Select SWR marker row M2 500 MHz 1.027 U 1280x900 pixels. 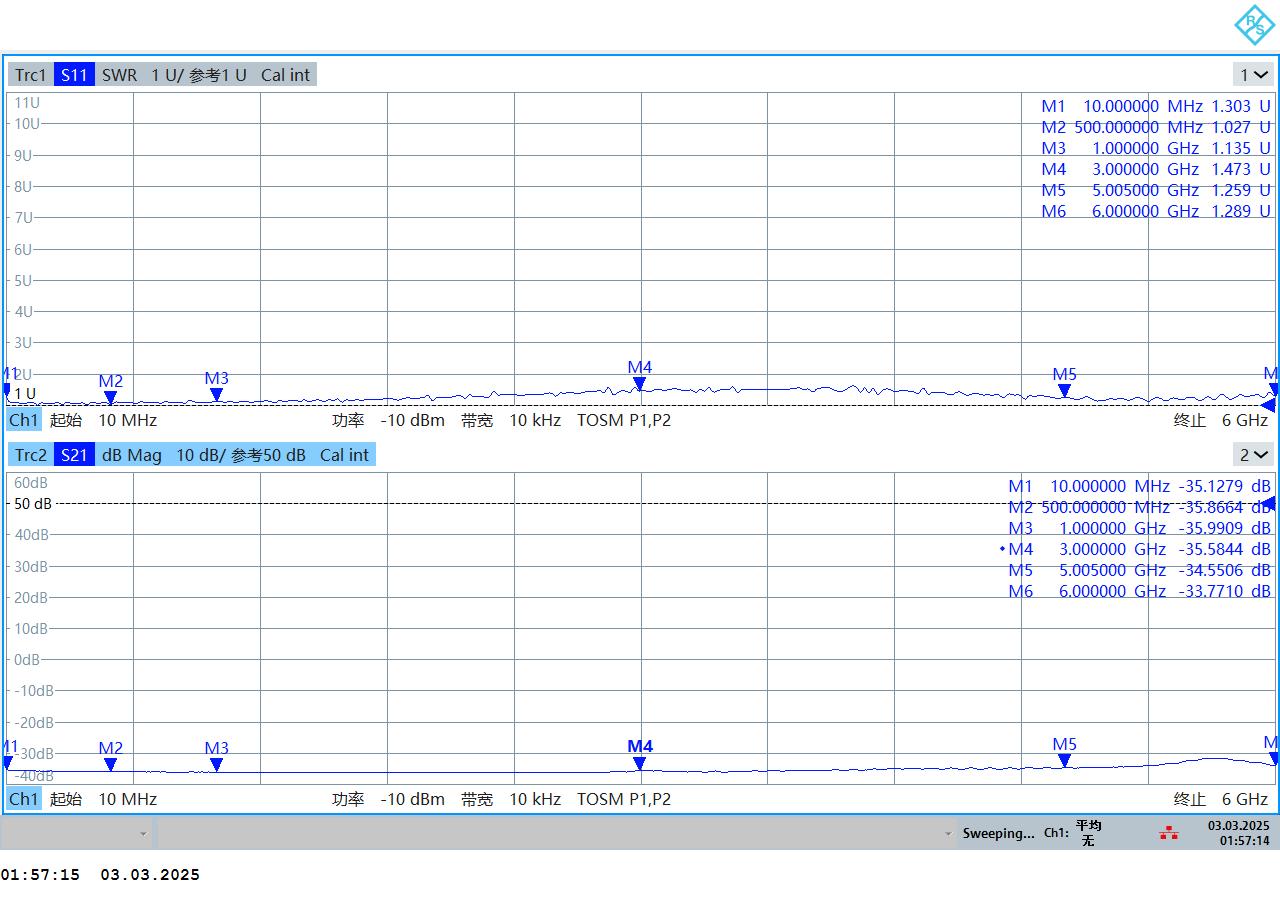pos(1156,127)
